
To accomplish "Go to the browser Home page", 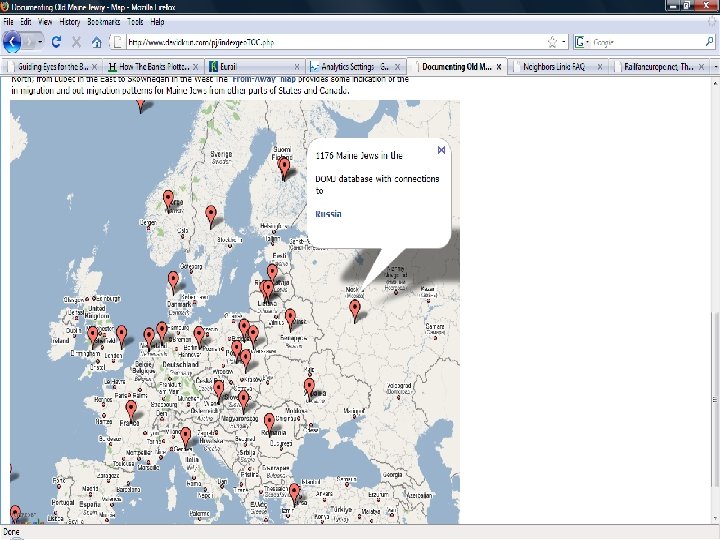I will pos(97,42).
